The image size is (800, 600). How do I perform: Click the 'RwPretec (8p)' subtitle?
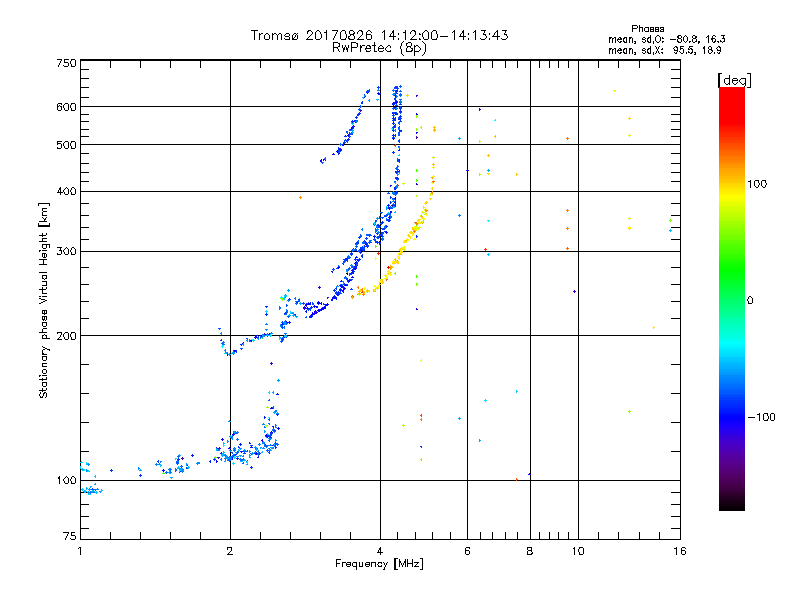tap(379, 48)
